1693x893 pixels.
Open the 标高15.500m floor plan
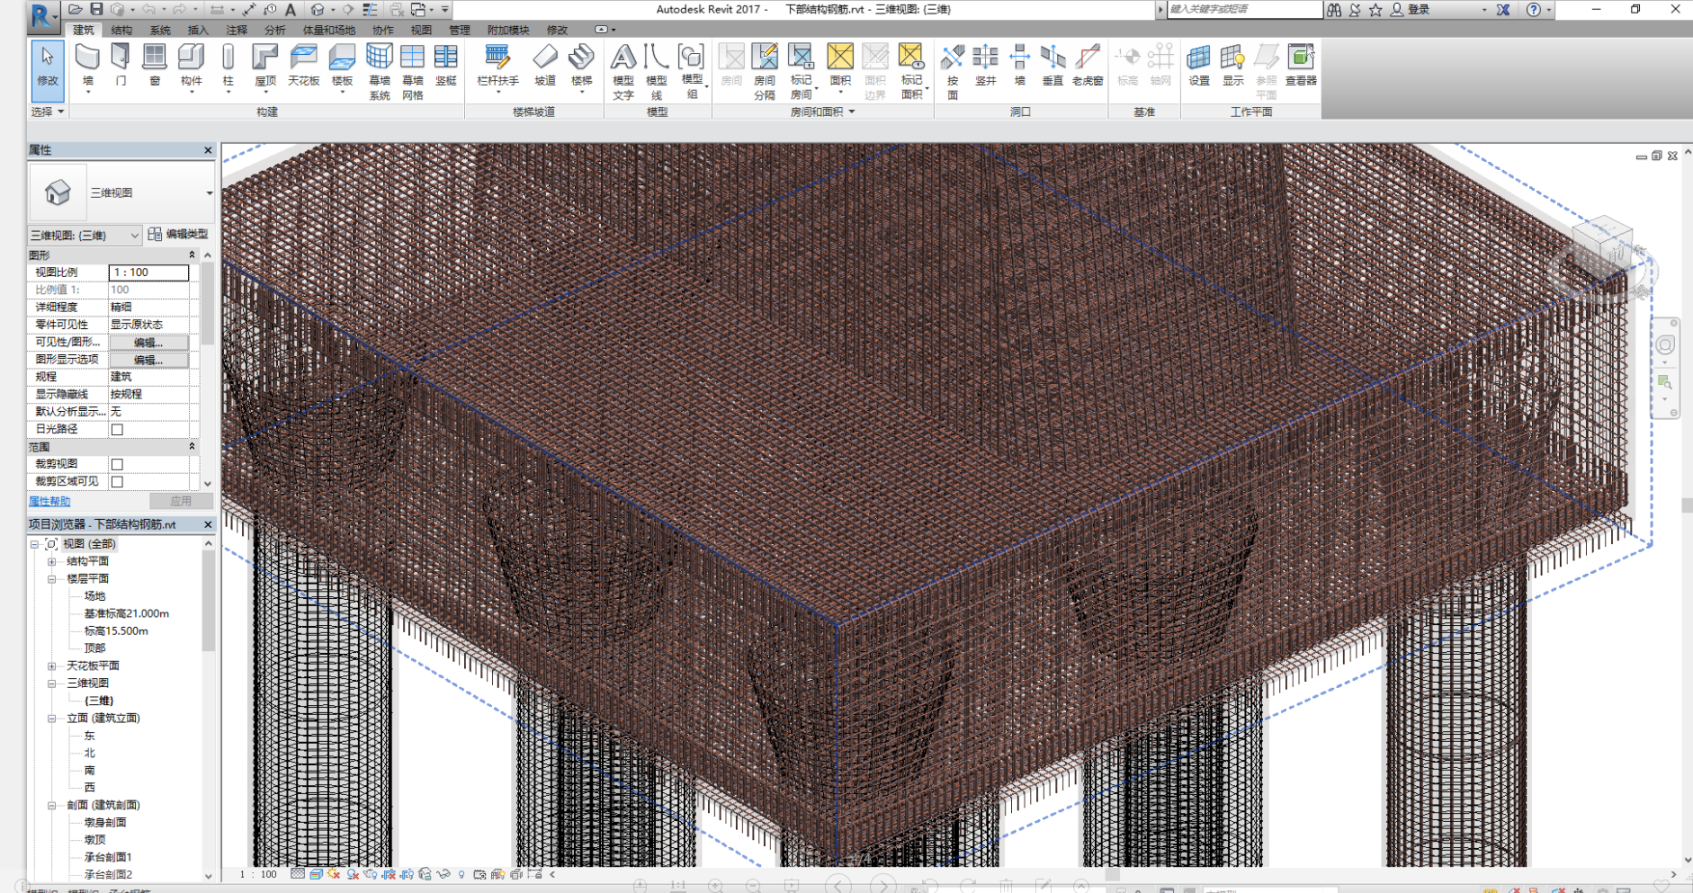click(x=116, y=631)
